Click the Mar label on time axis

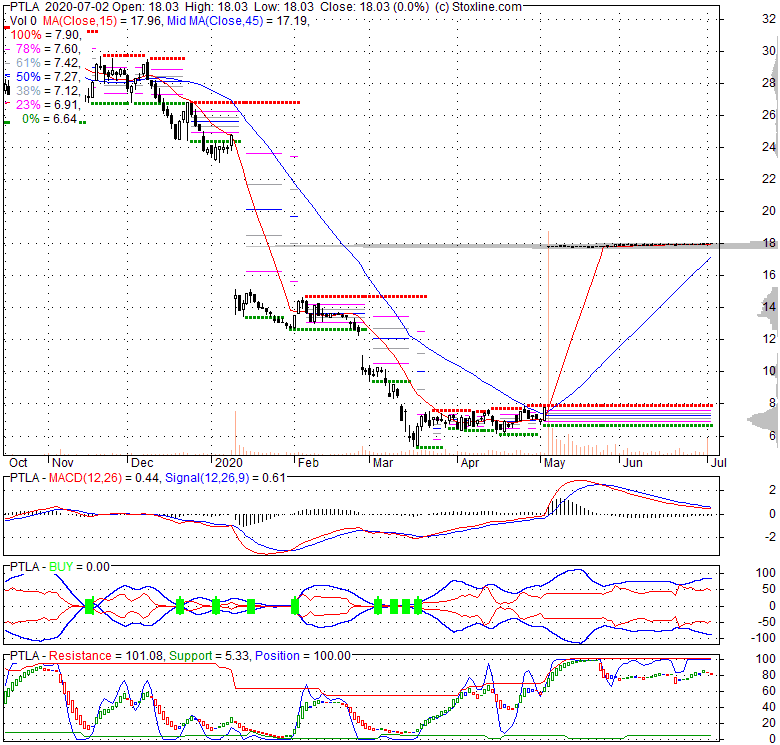pos(383,463)
